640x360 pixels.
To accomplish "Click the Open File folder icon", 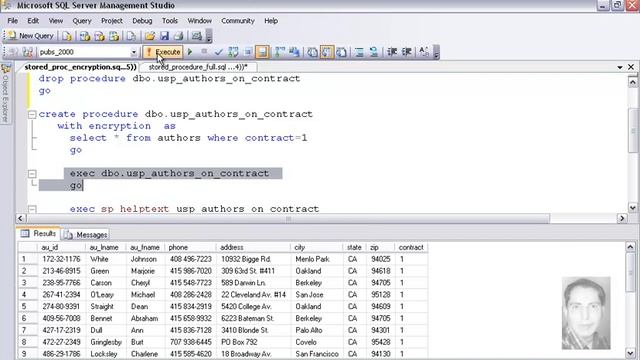I will point(150,36).
